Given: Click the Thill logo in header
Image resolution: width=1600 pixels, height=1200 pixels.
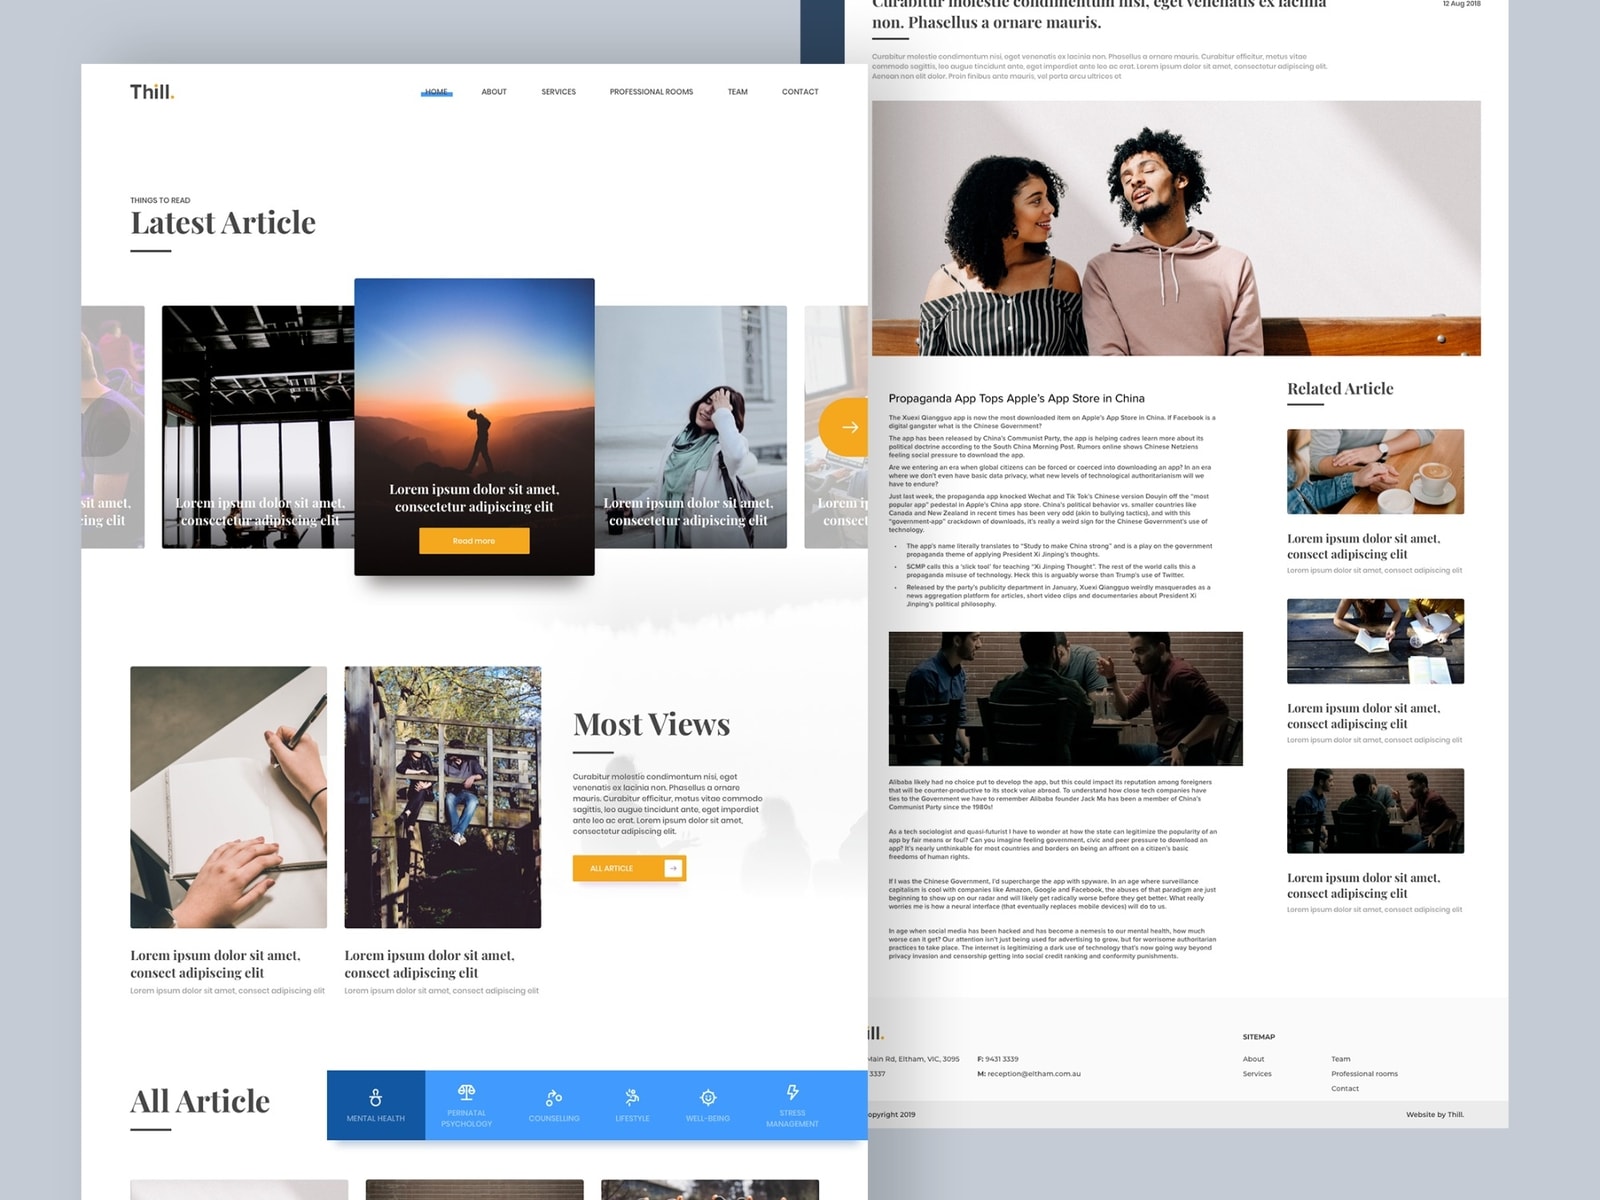Looking at the screenshot, I should 152,92.
